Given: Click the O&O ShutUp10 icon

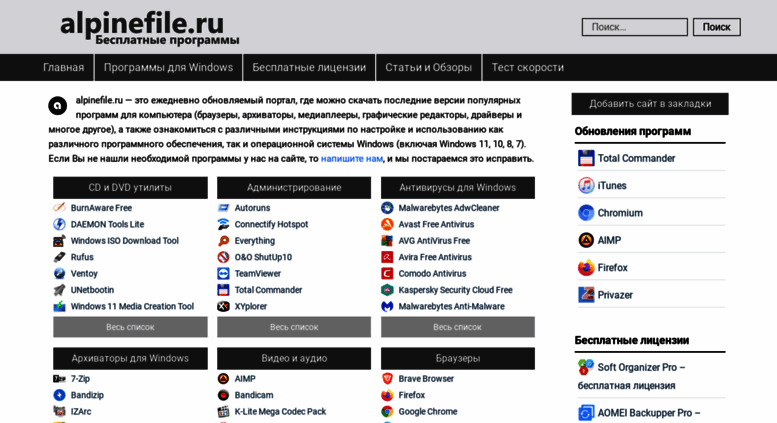Looking at the screenshot, I should point(223,257).
